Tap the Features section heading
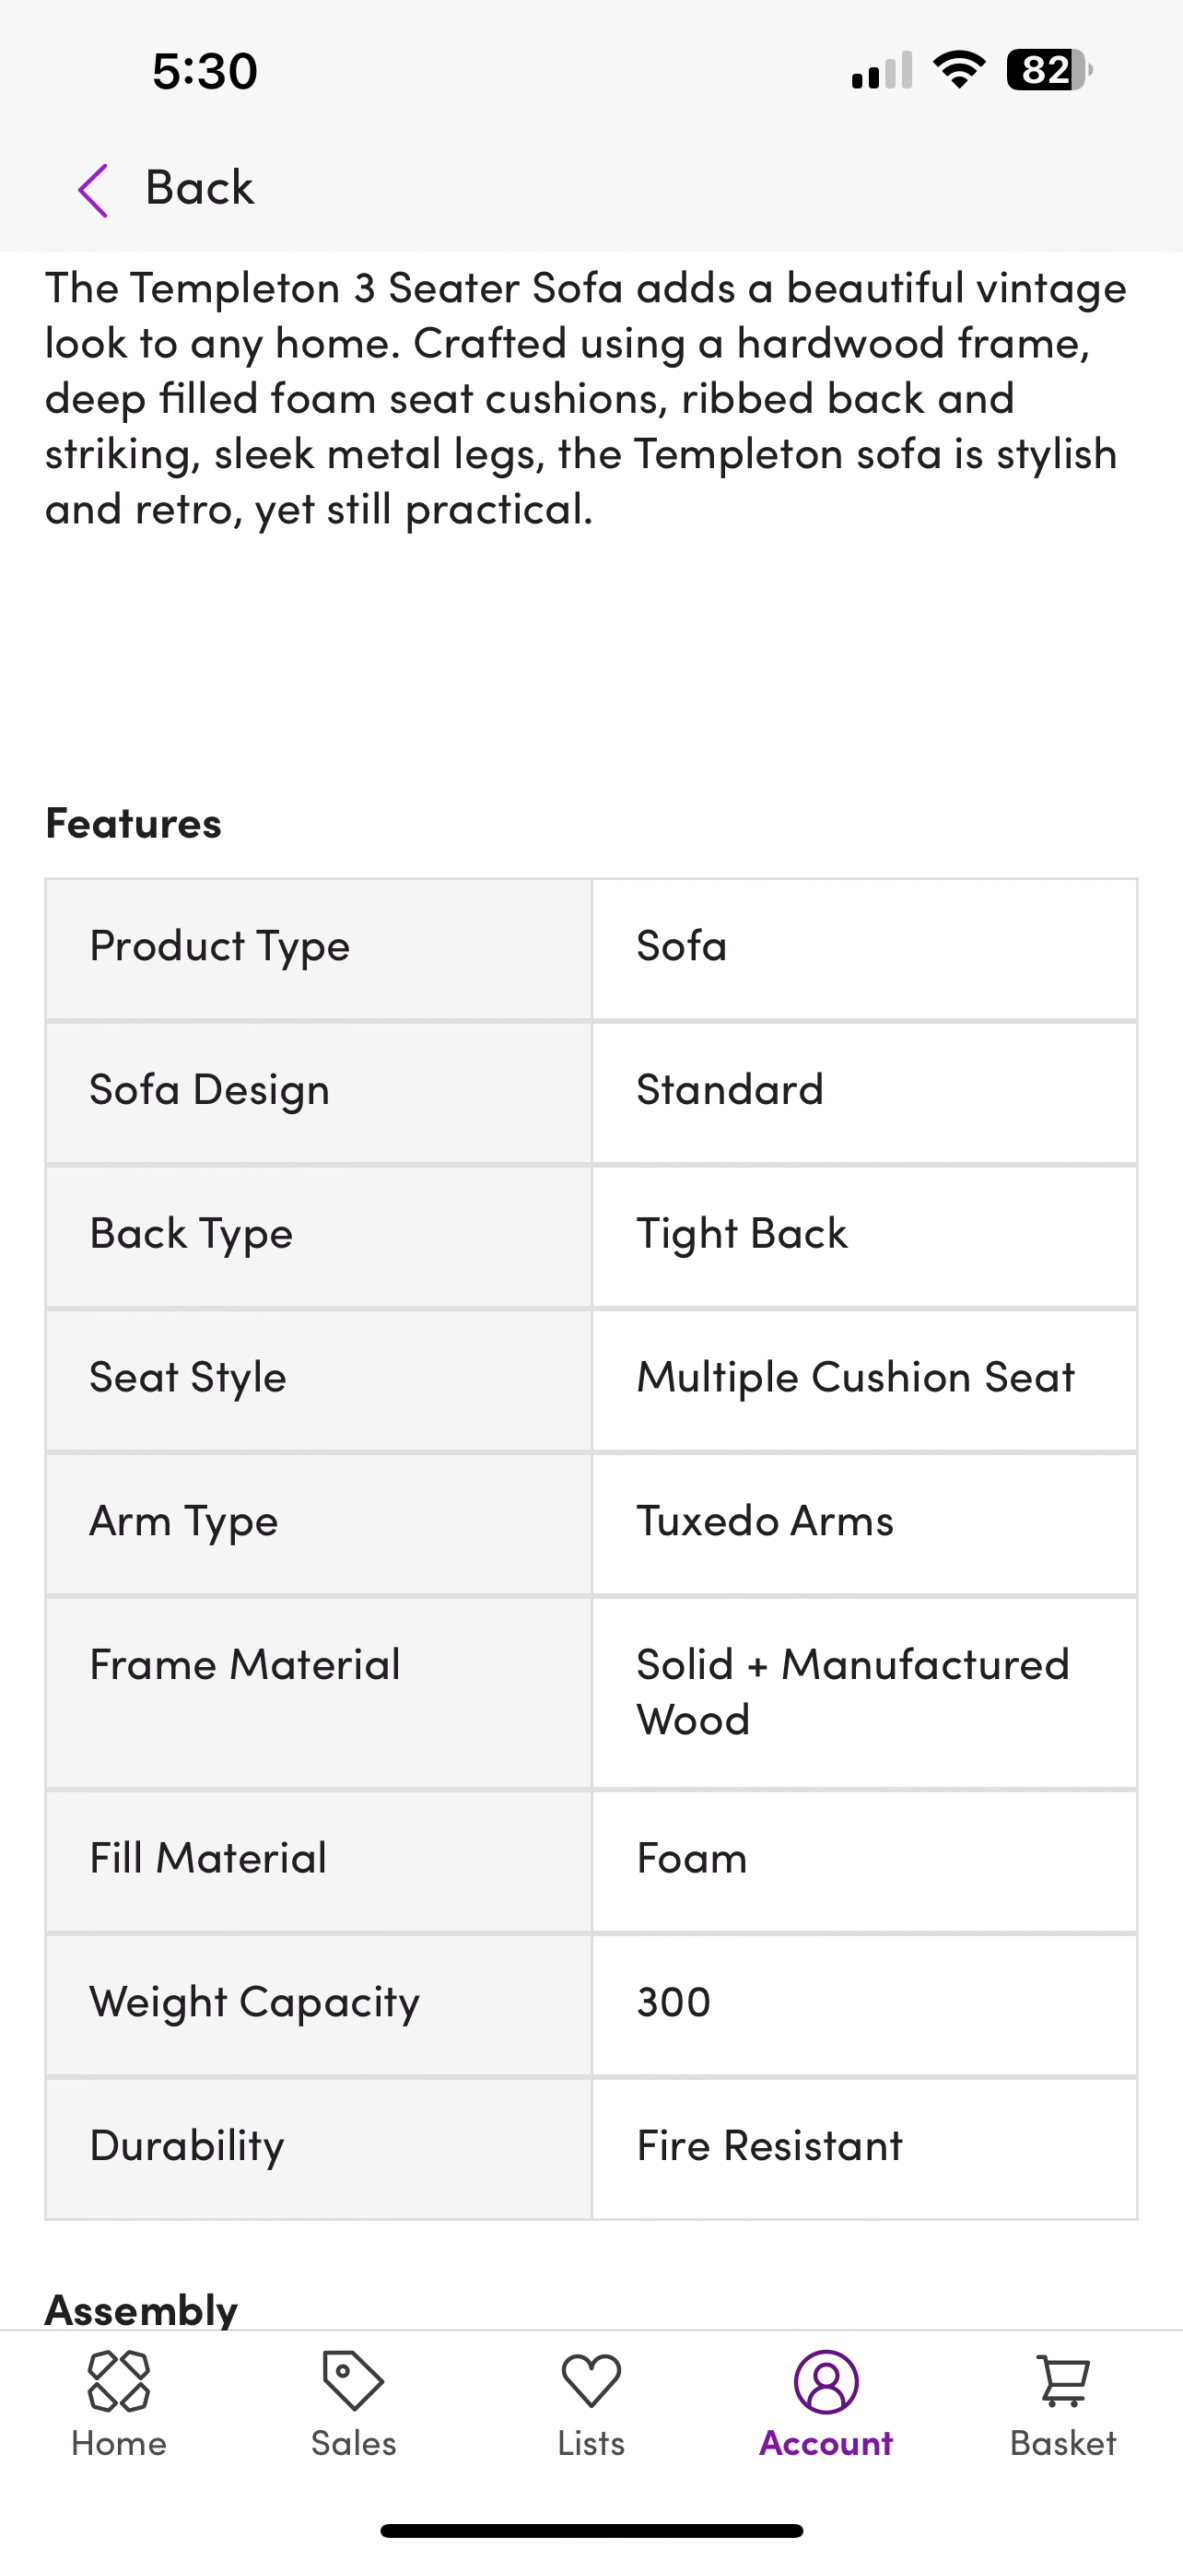The width and height of the screenshot is (1183, 2560). (134, 824)
